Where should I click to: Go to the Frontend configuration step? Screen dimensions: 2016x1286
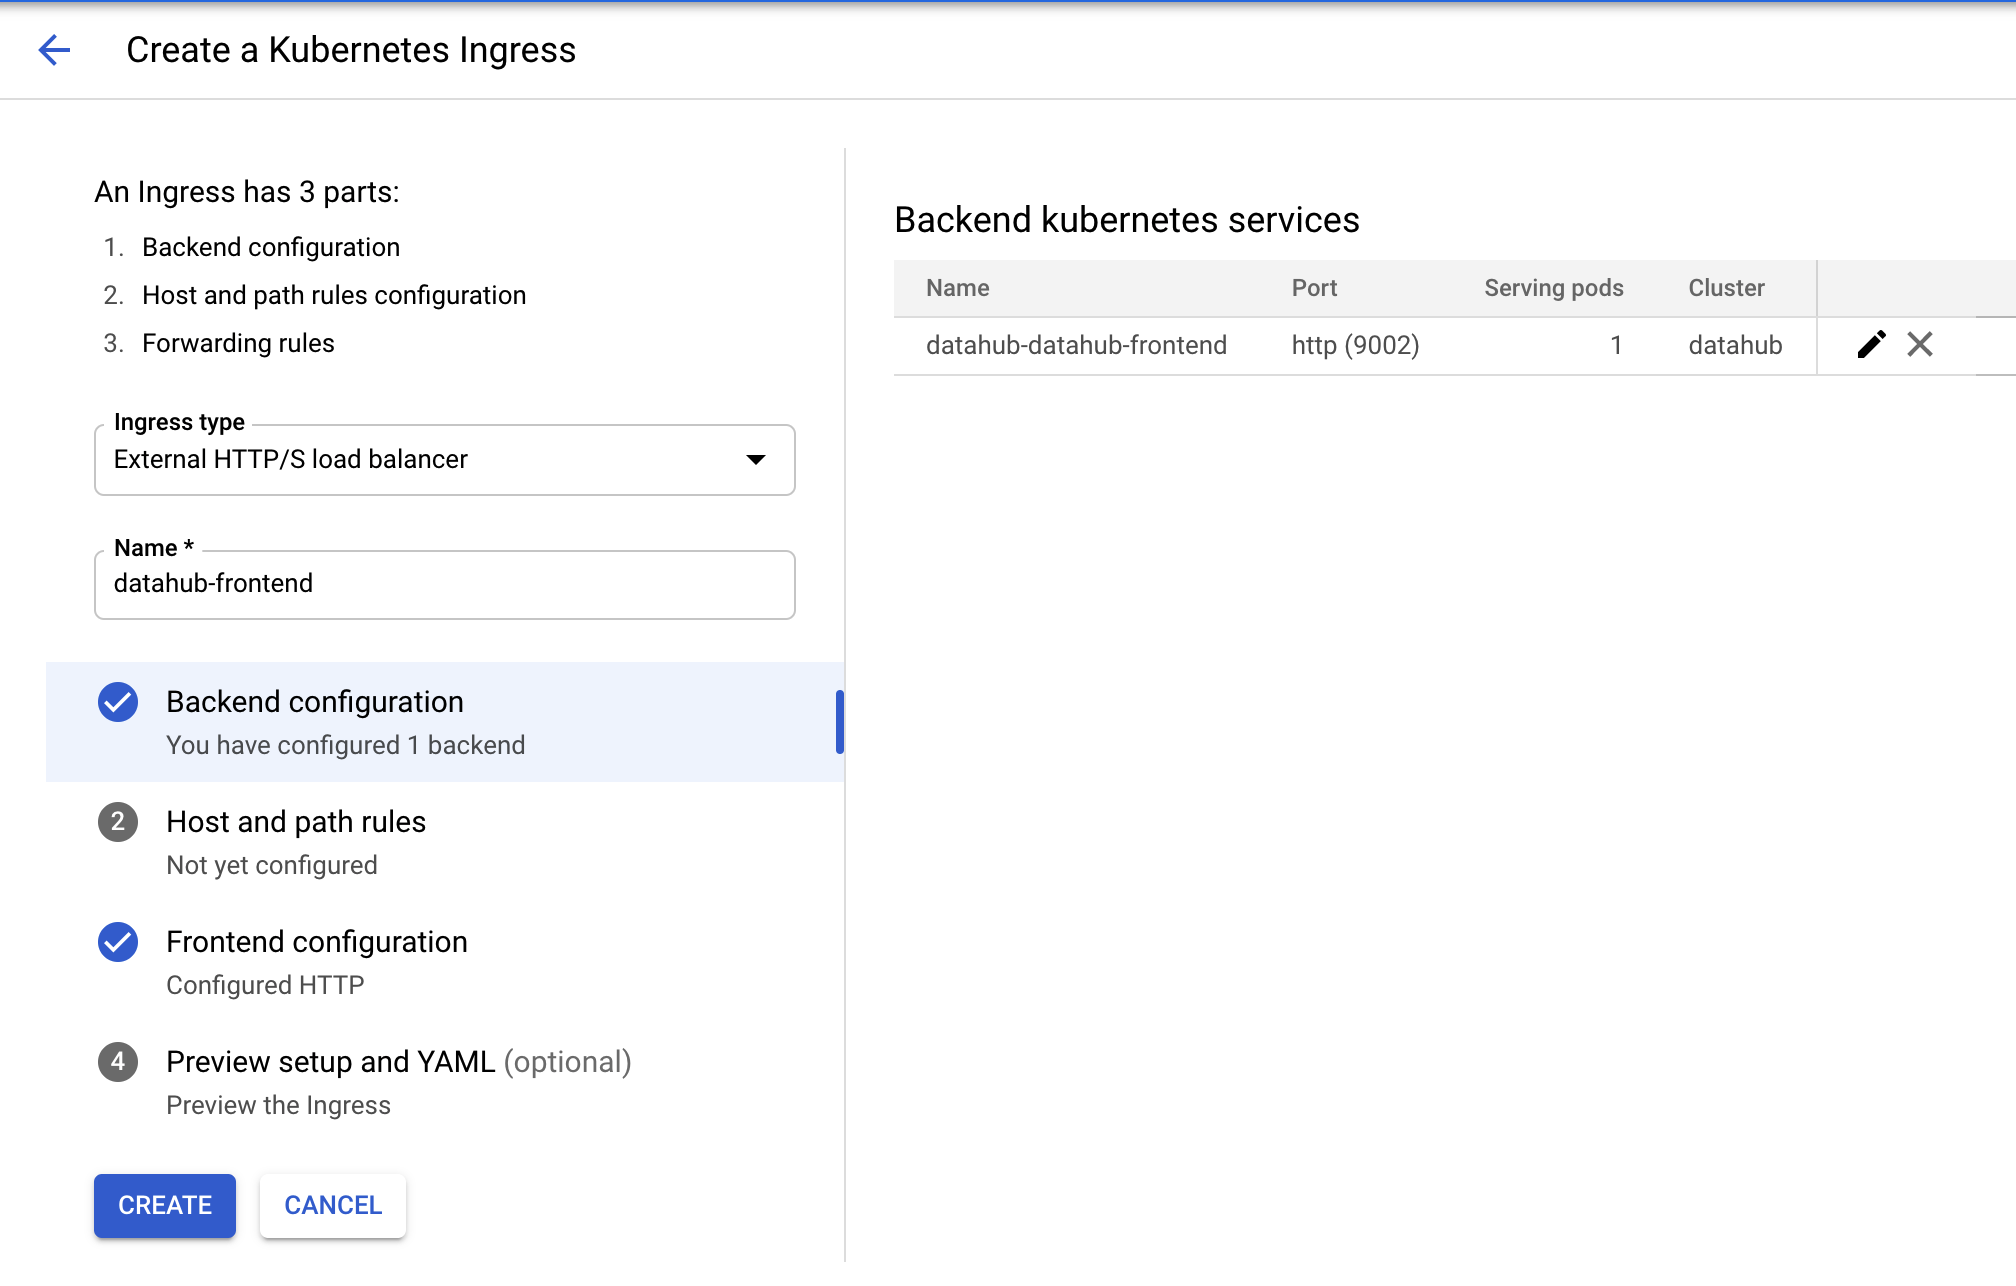click(317, 942)
